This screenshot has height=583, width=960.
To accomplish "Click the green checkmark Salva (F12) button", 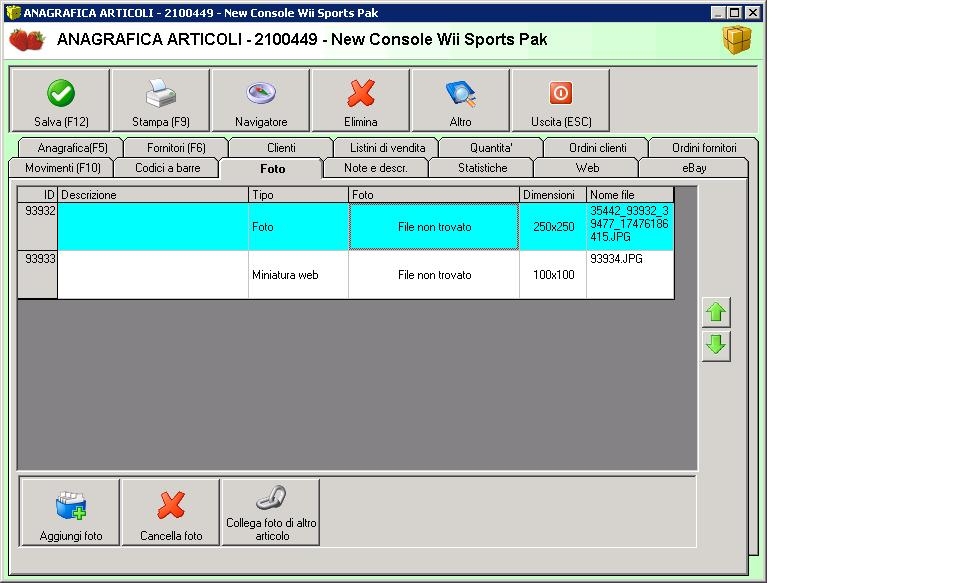I will [61, 100].
